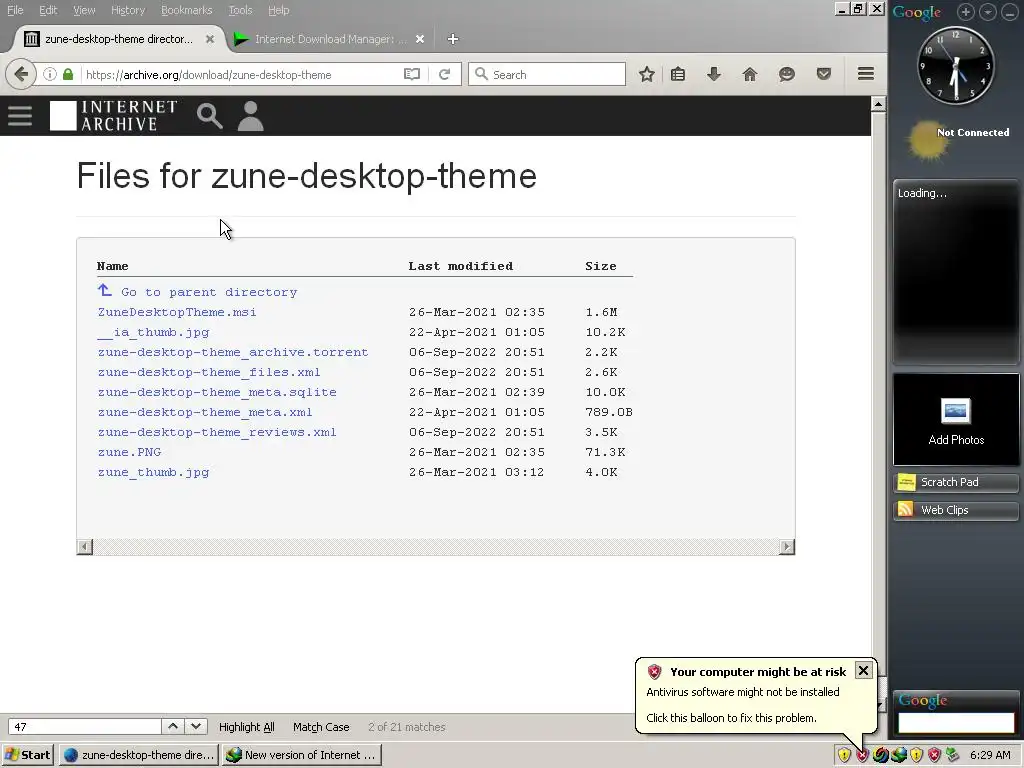The width and height of the screenshot is (1024, 768).
Task: Focus the Google sidebar search box
Action: click(x=956, y=723)
